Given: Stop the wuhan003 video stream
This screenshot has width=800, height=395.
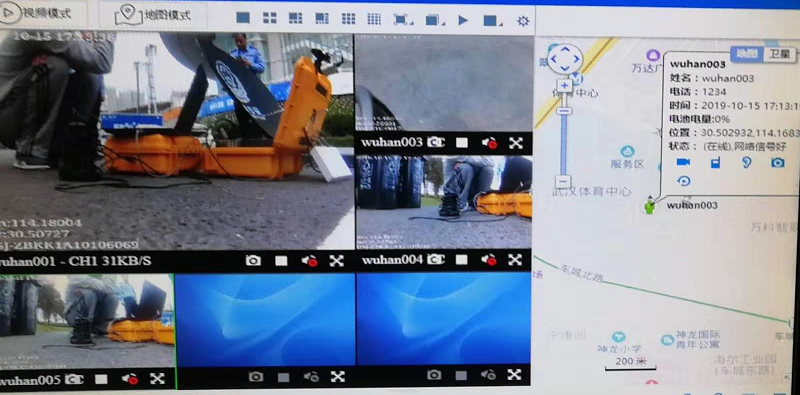Looking at the screenshot, I should coord(462,143).
